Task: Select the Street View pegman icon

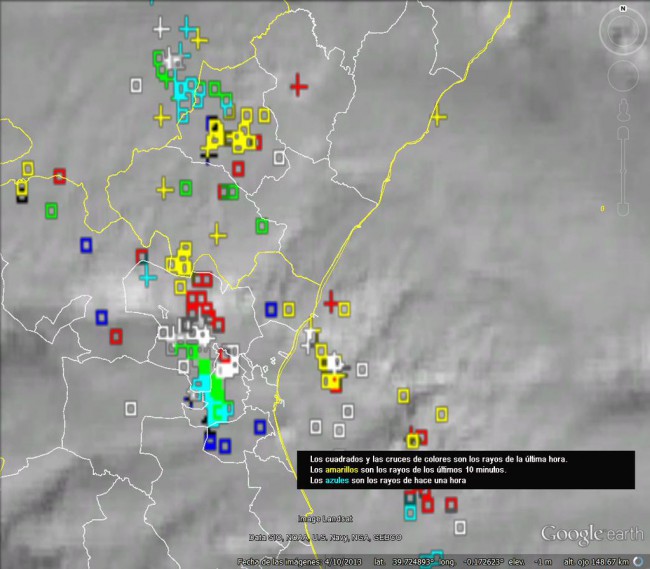Action: 623,109
